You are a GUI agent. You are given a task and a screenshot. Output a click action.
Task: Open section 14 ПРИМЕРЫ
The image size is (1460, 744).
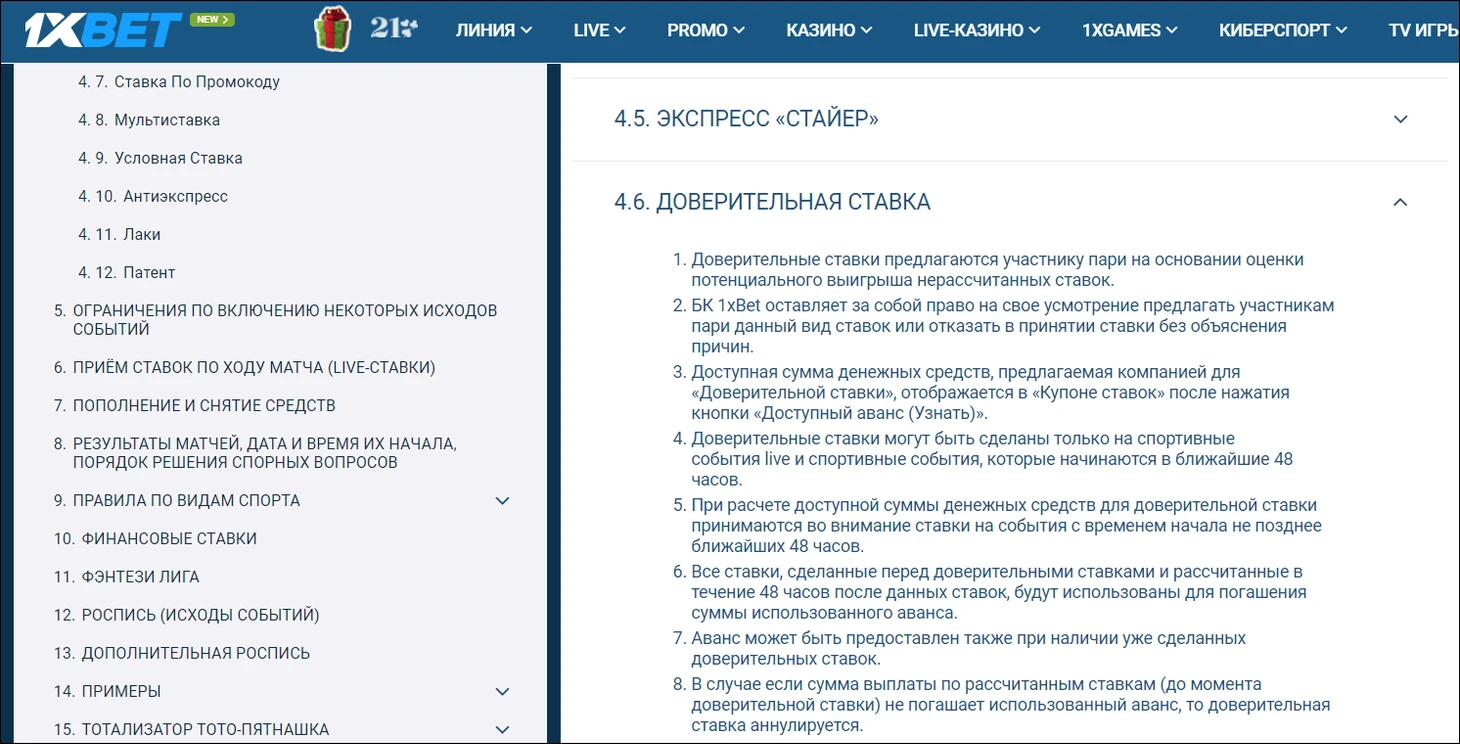coord(107,691)
